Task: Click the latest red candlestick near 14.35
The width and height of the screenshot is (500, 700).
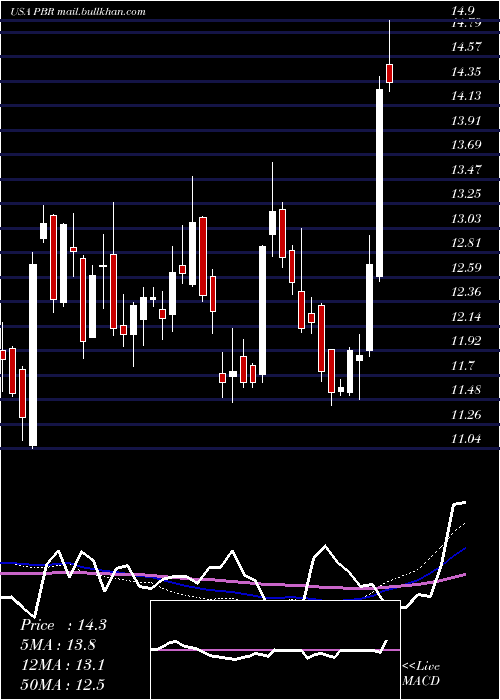Action: click(x=389, y=73)
